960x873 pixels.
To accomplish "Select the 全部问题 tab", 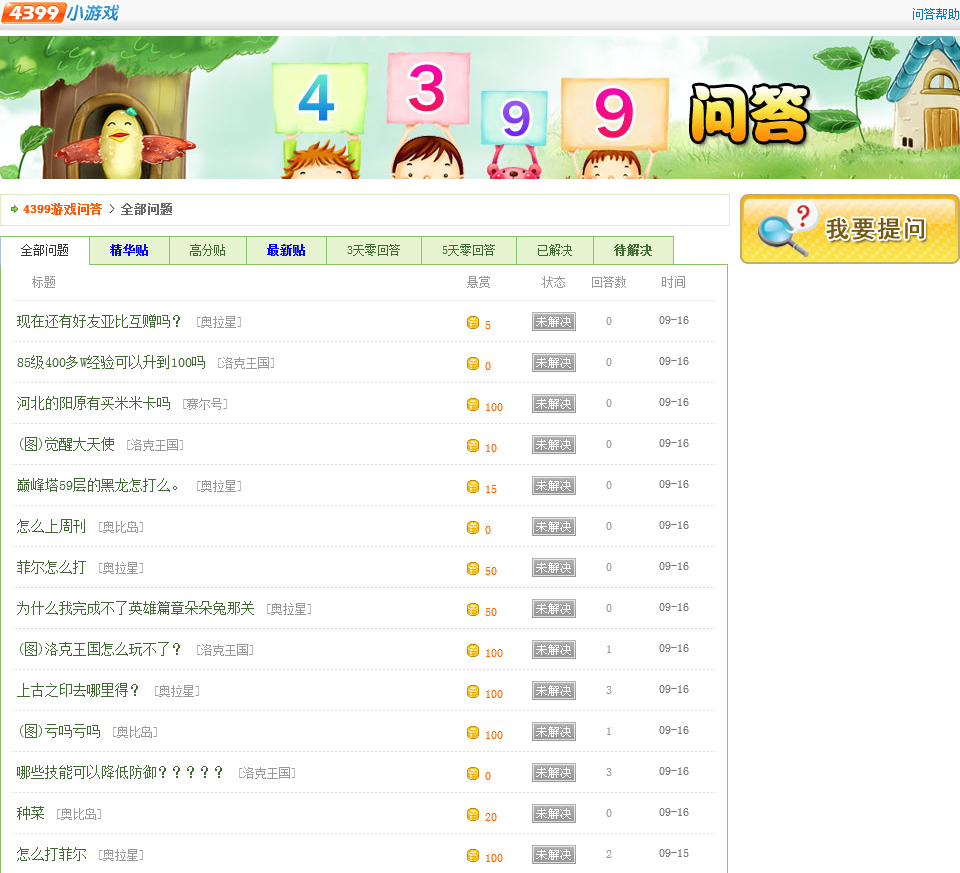I will (x=45, y=250).
